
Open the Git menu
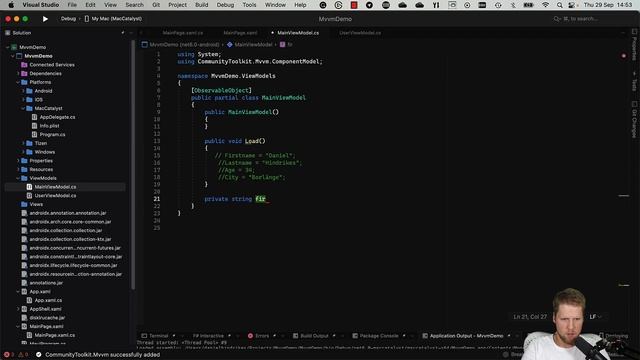156,5
